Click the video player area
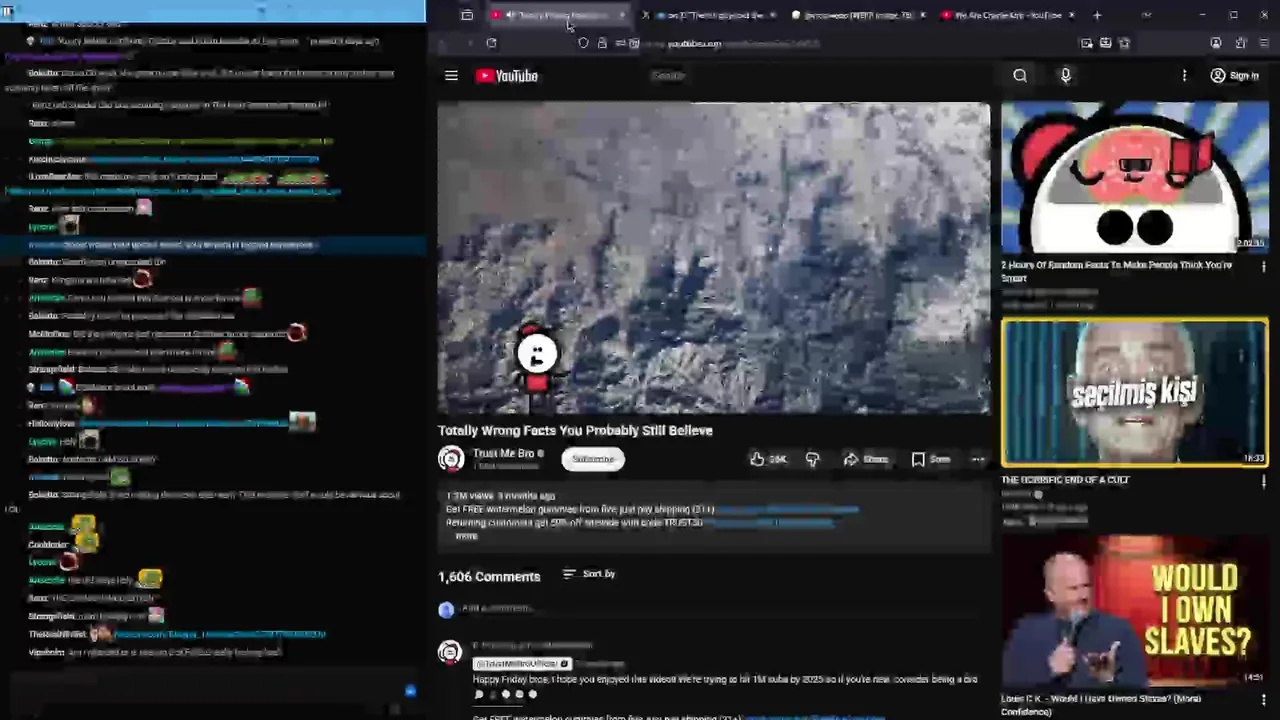 [714, 258]
